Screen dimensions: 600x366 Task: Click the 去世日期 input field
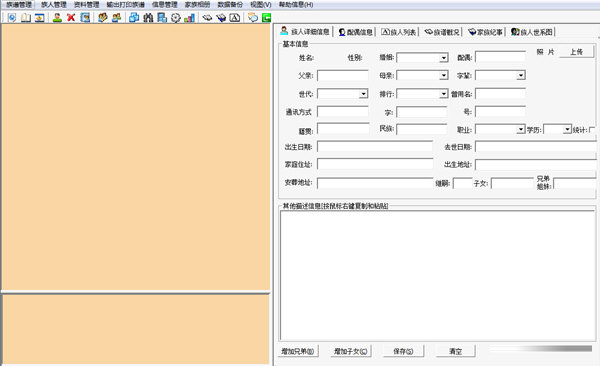pos(536,147)
